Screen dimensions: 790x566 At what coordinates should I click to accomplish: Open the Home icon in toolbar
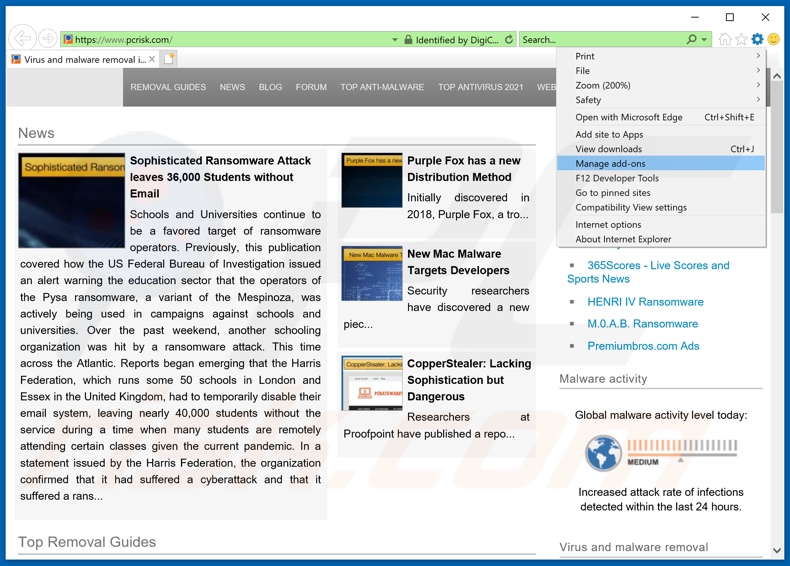[725, 40]
